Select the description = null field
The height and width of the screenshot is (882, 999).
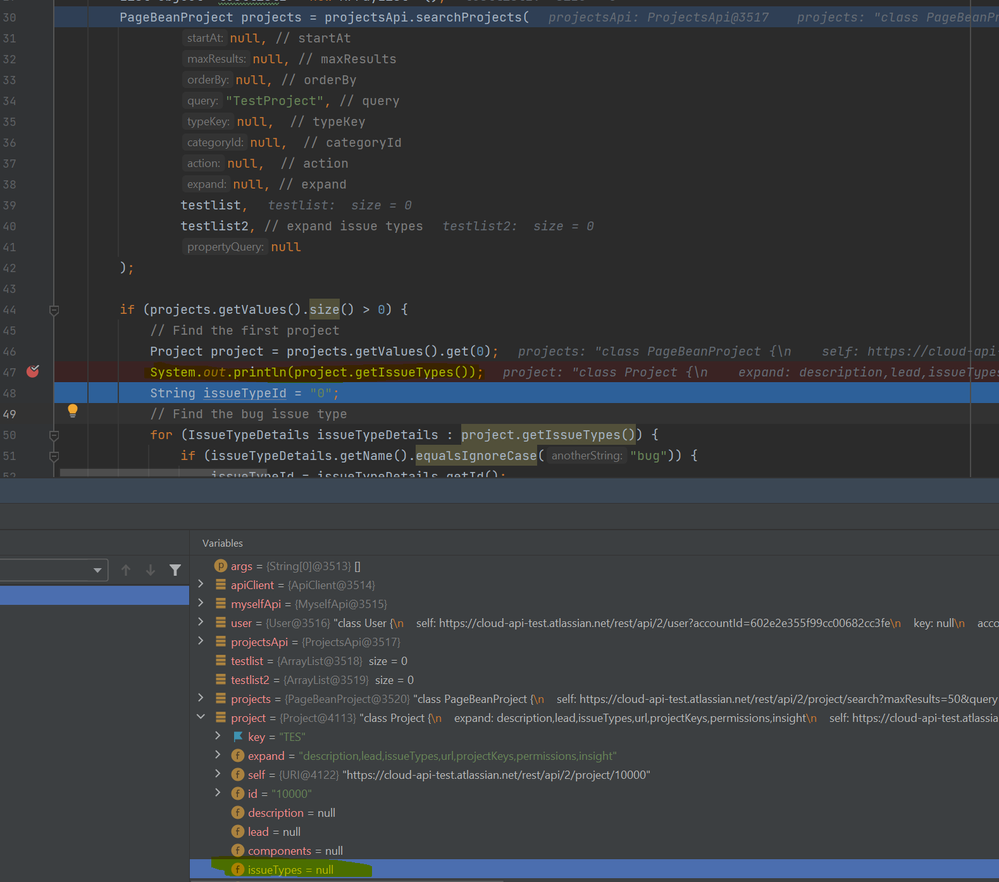(594, 813)
